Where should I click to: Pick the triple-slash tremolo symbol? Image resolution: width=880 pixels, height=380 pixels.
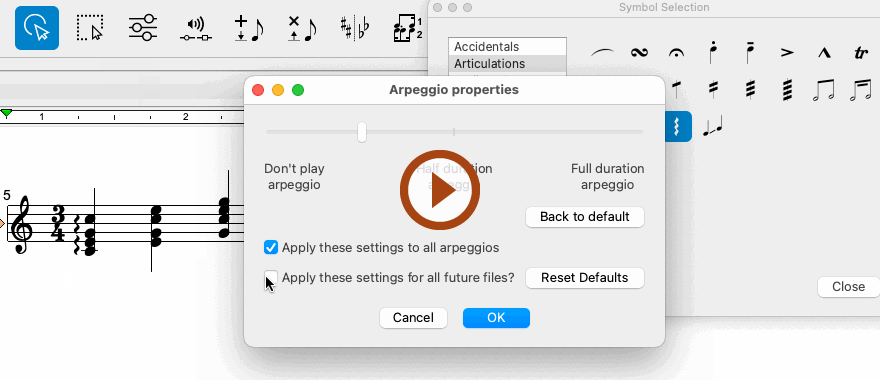click(750, 89)
